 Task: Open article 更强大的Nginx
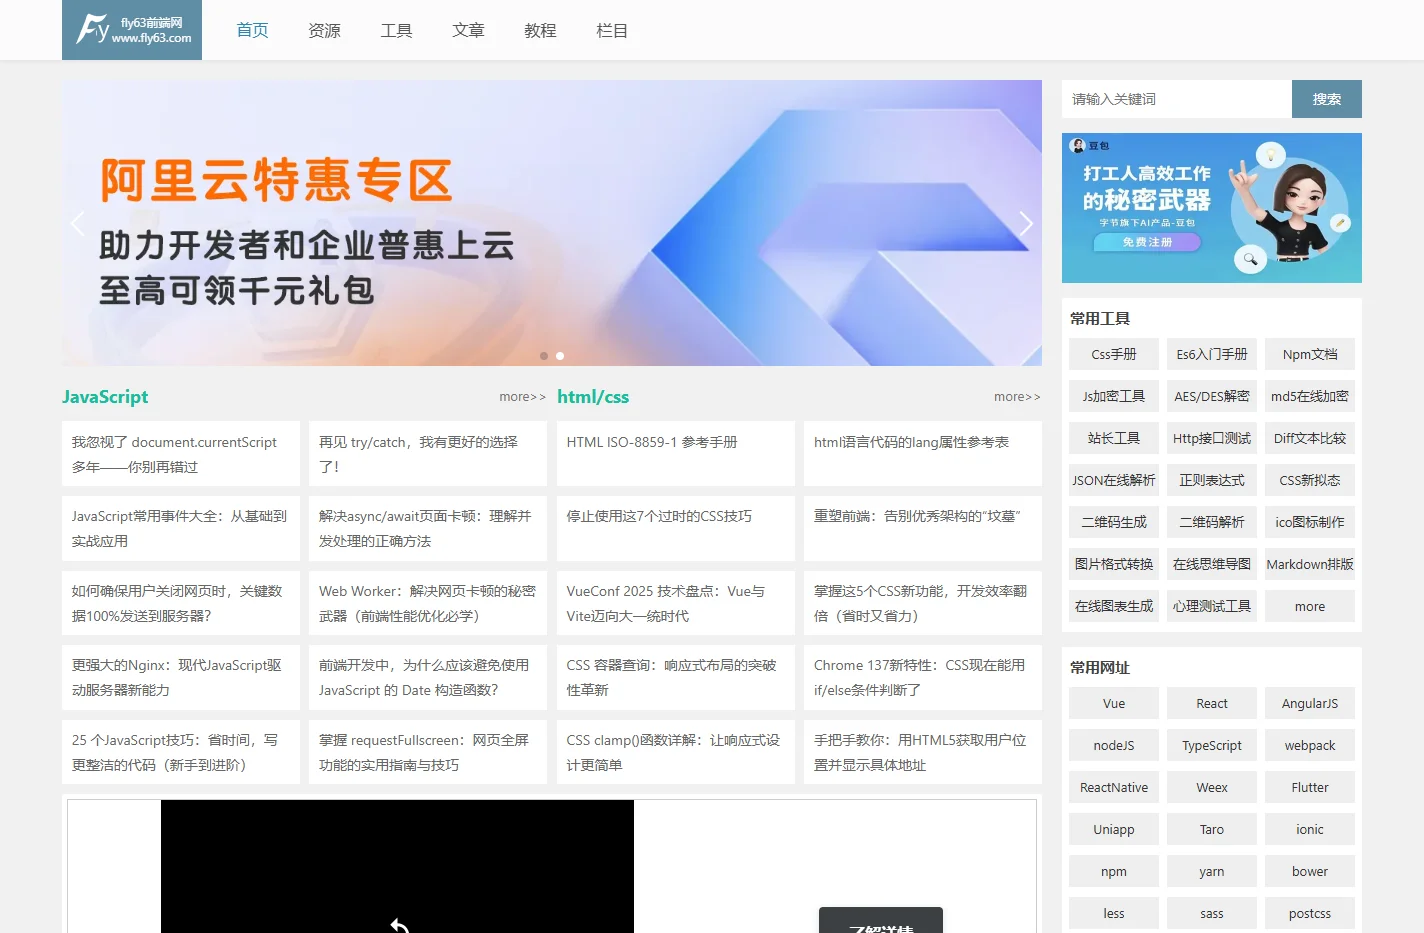click(x=181, y=677)
